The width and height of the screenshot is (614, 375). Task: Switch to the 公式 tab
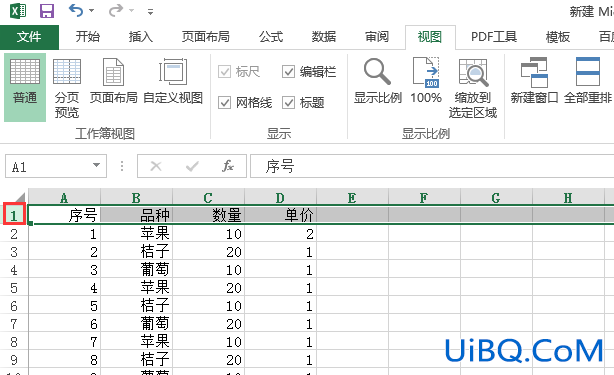pyautogui.click(x=271, y=37)
